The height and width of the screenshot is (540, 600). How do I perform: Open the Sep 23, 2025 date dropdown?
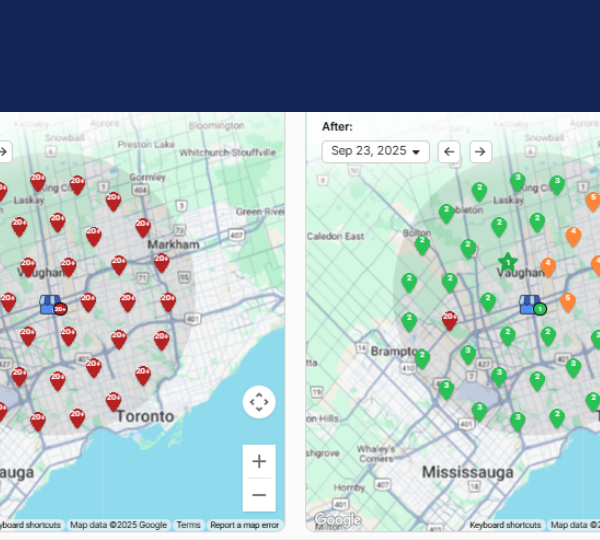(375, 151)
